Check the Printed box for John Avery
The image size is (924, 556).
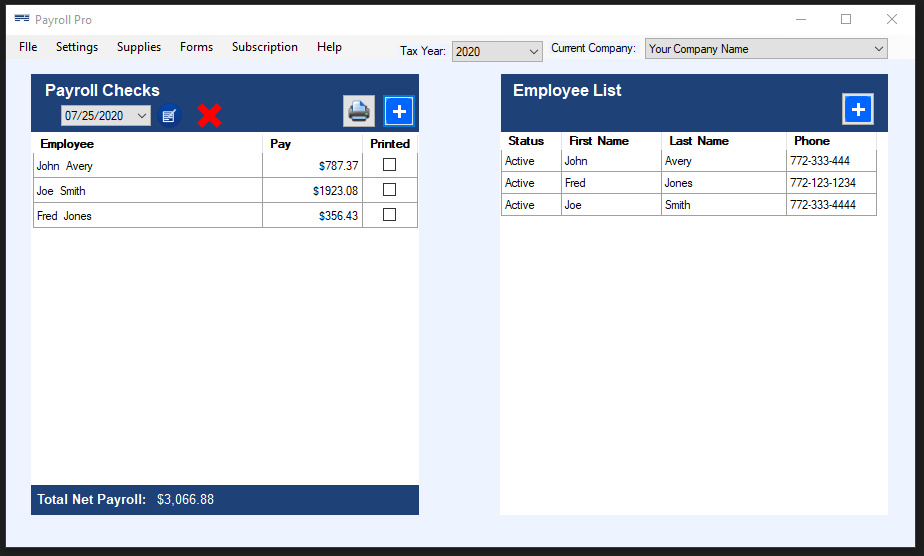point(390,165)
